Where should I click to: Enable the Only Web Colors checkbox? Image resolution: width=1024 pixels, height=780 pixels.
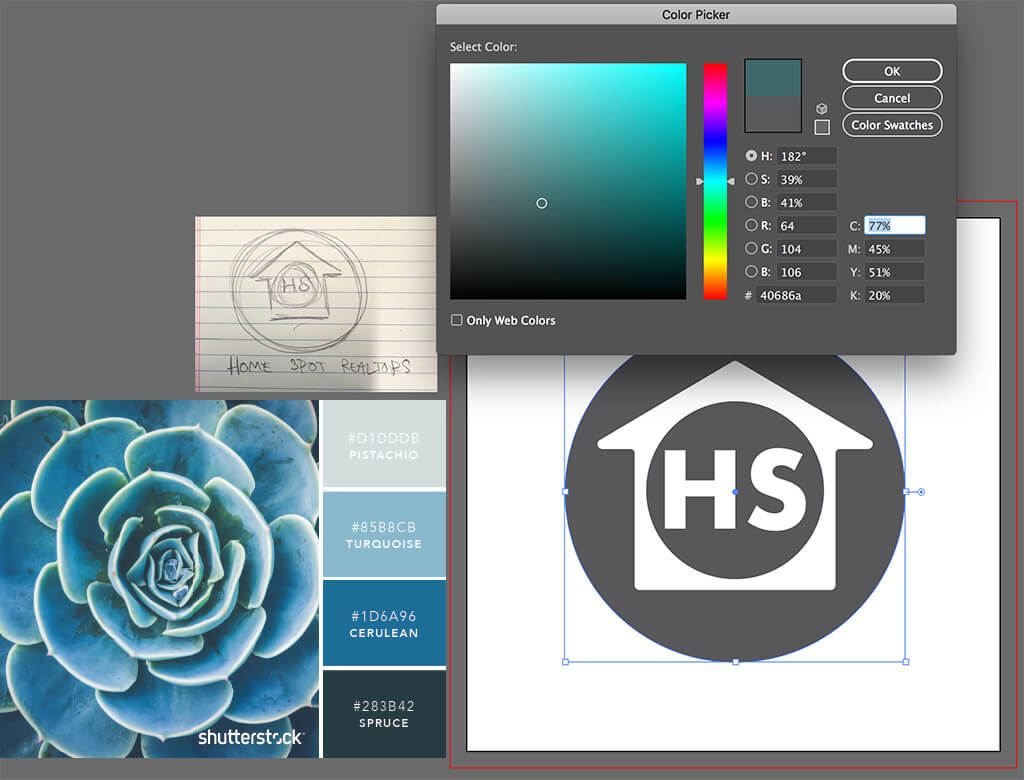click(456, 320)
